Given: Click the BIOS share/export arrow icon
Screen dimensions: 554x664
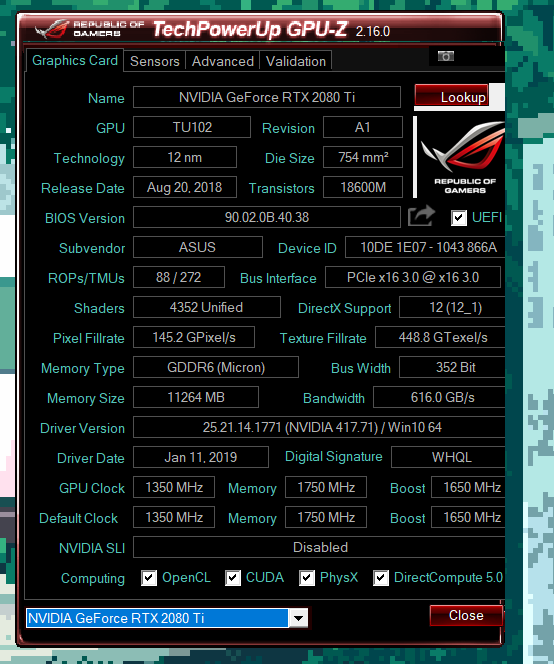Looking at the screenshot, I should point(421,216).
